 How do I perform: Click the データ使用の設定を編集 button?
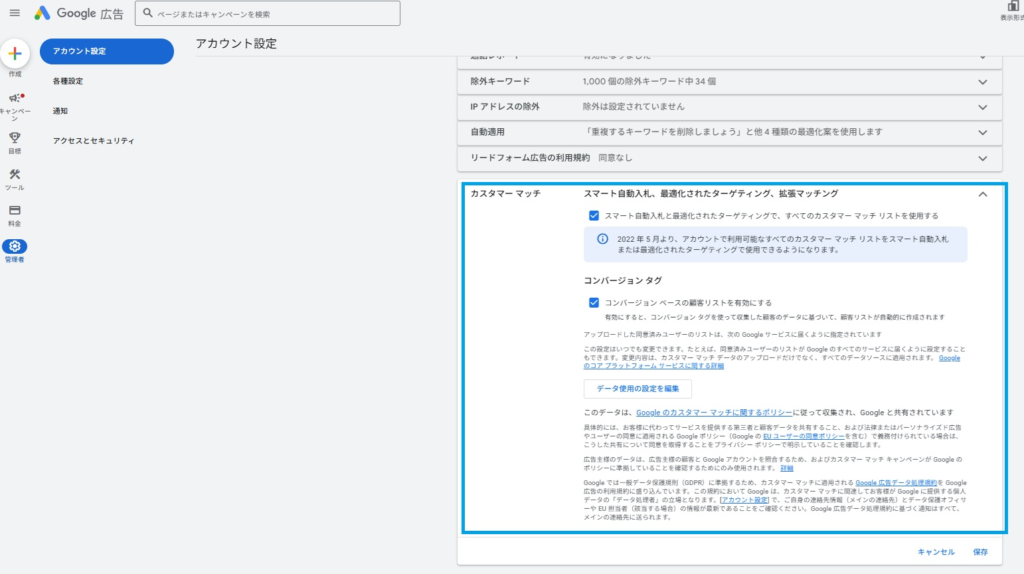pos(637,388)
